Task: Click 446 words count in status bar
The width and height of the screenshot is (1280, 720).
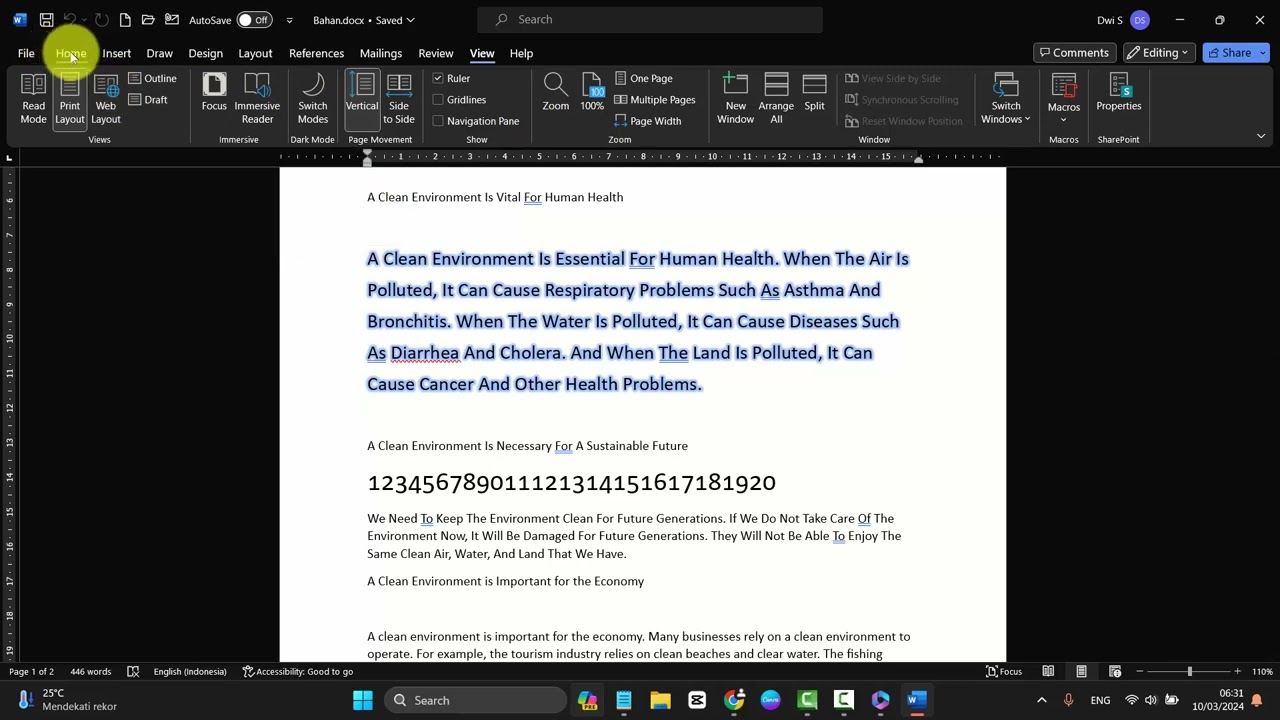Action: (90, 671)
